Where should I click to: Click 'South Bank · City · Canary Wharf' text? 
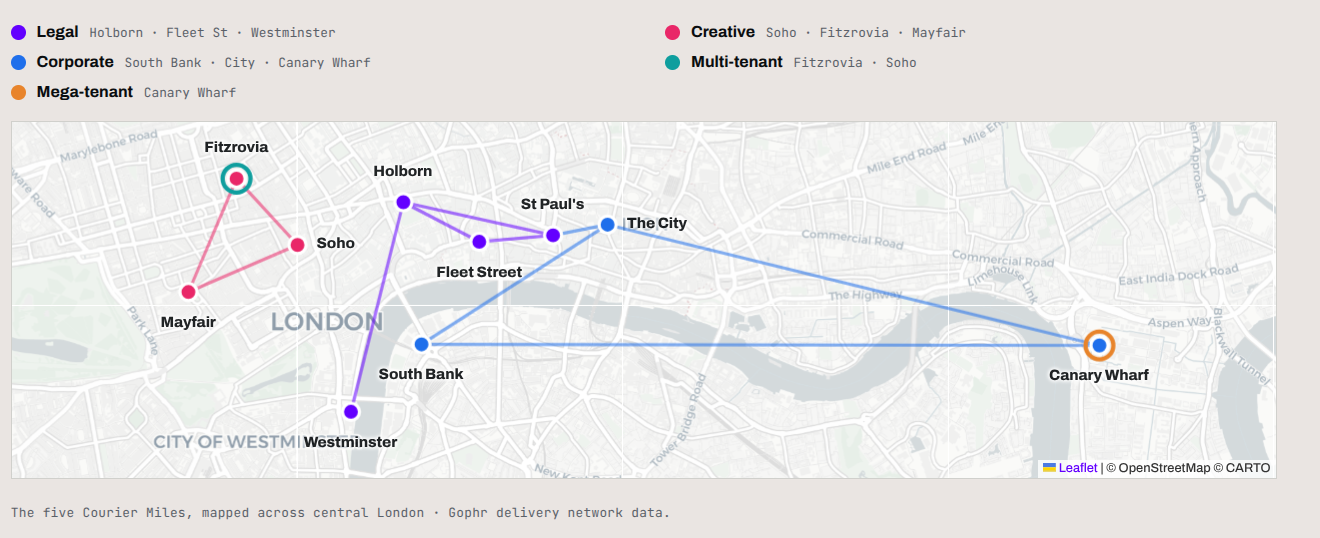tap(247, 63)
